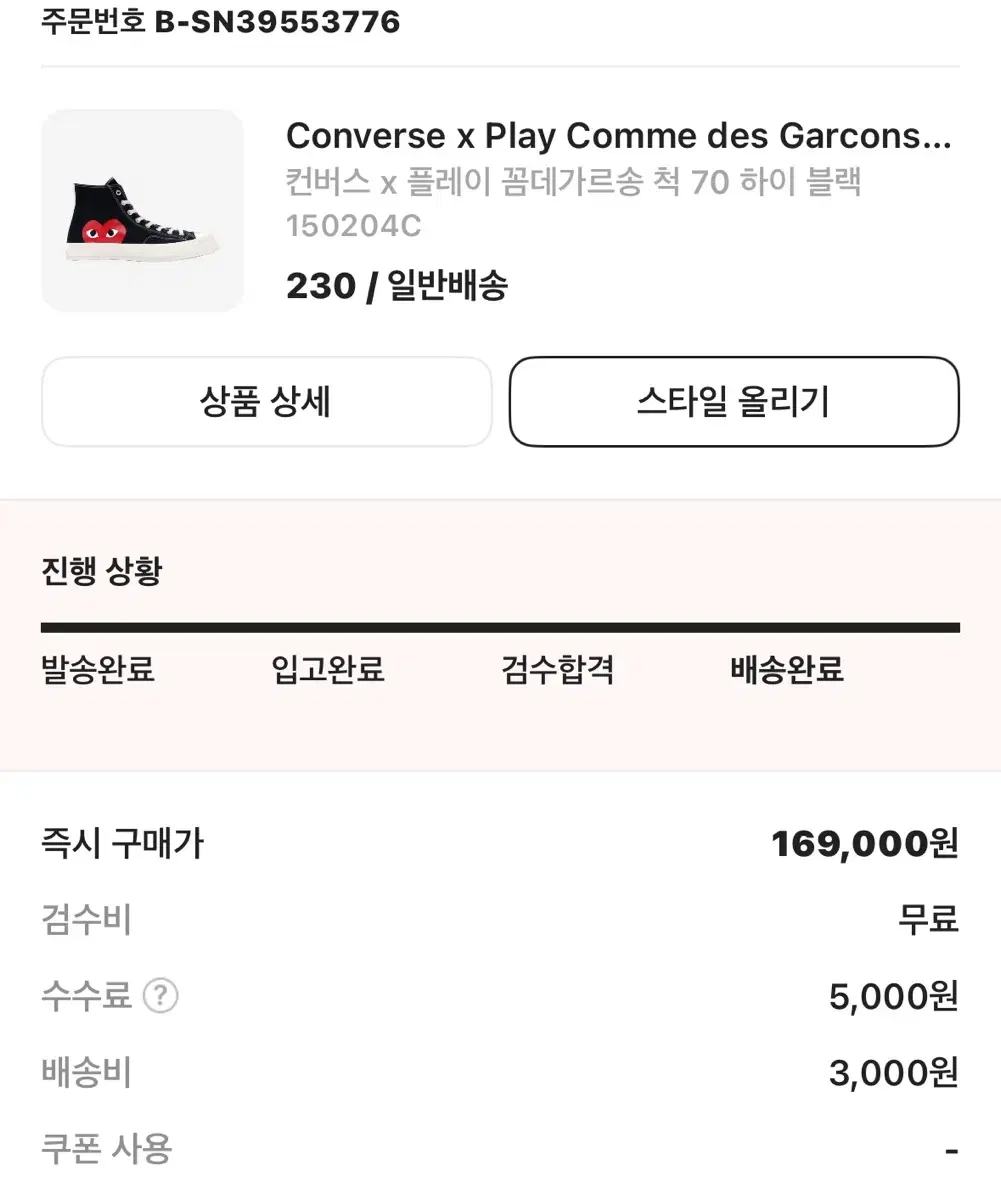The height and width of the screenshot is (1200, 1001).
Task: Click the Converse x Play Comme des Garcons title
Action: [618, 136]
